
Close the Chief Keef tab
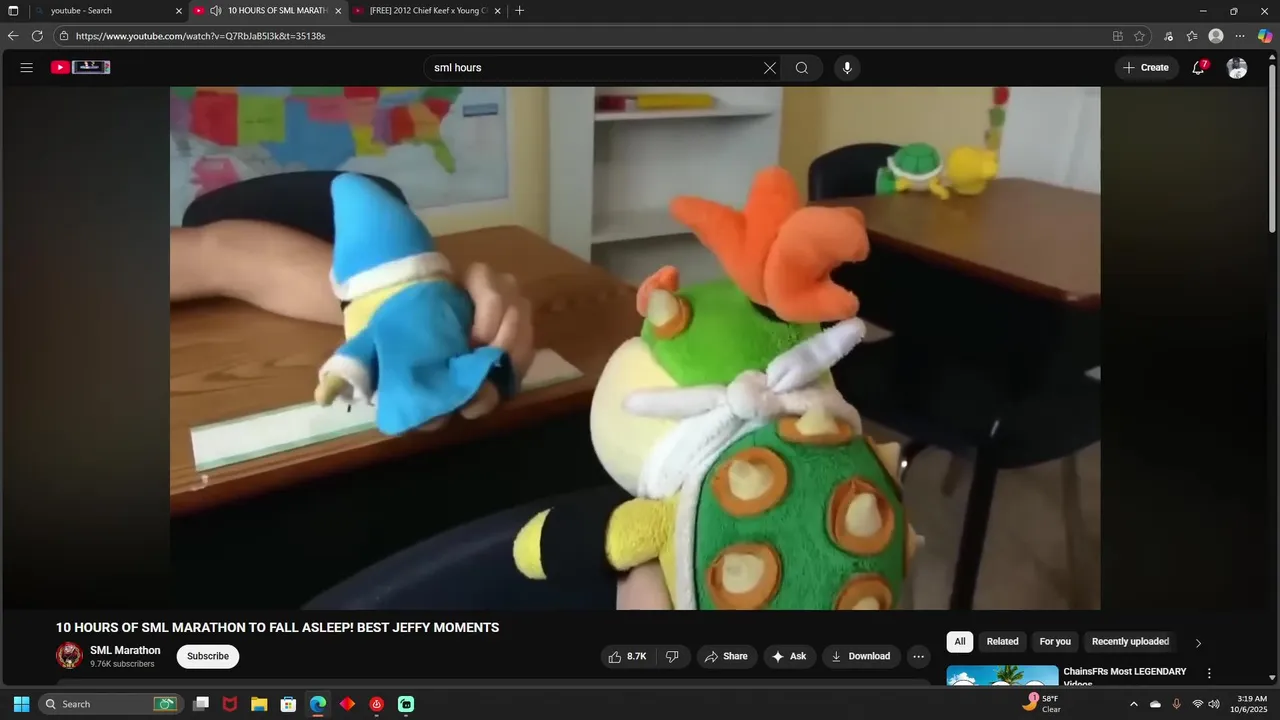[497, 11]
